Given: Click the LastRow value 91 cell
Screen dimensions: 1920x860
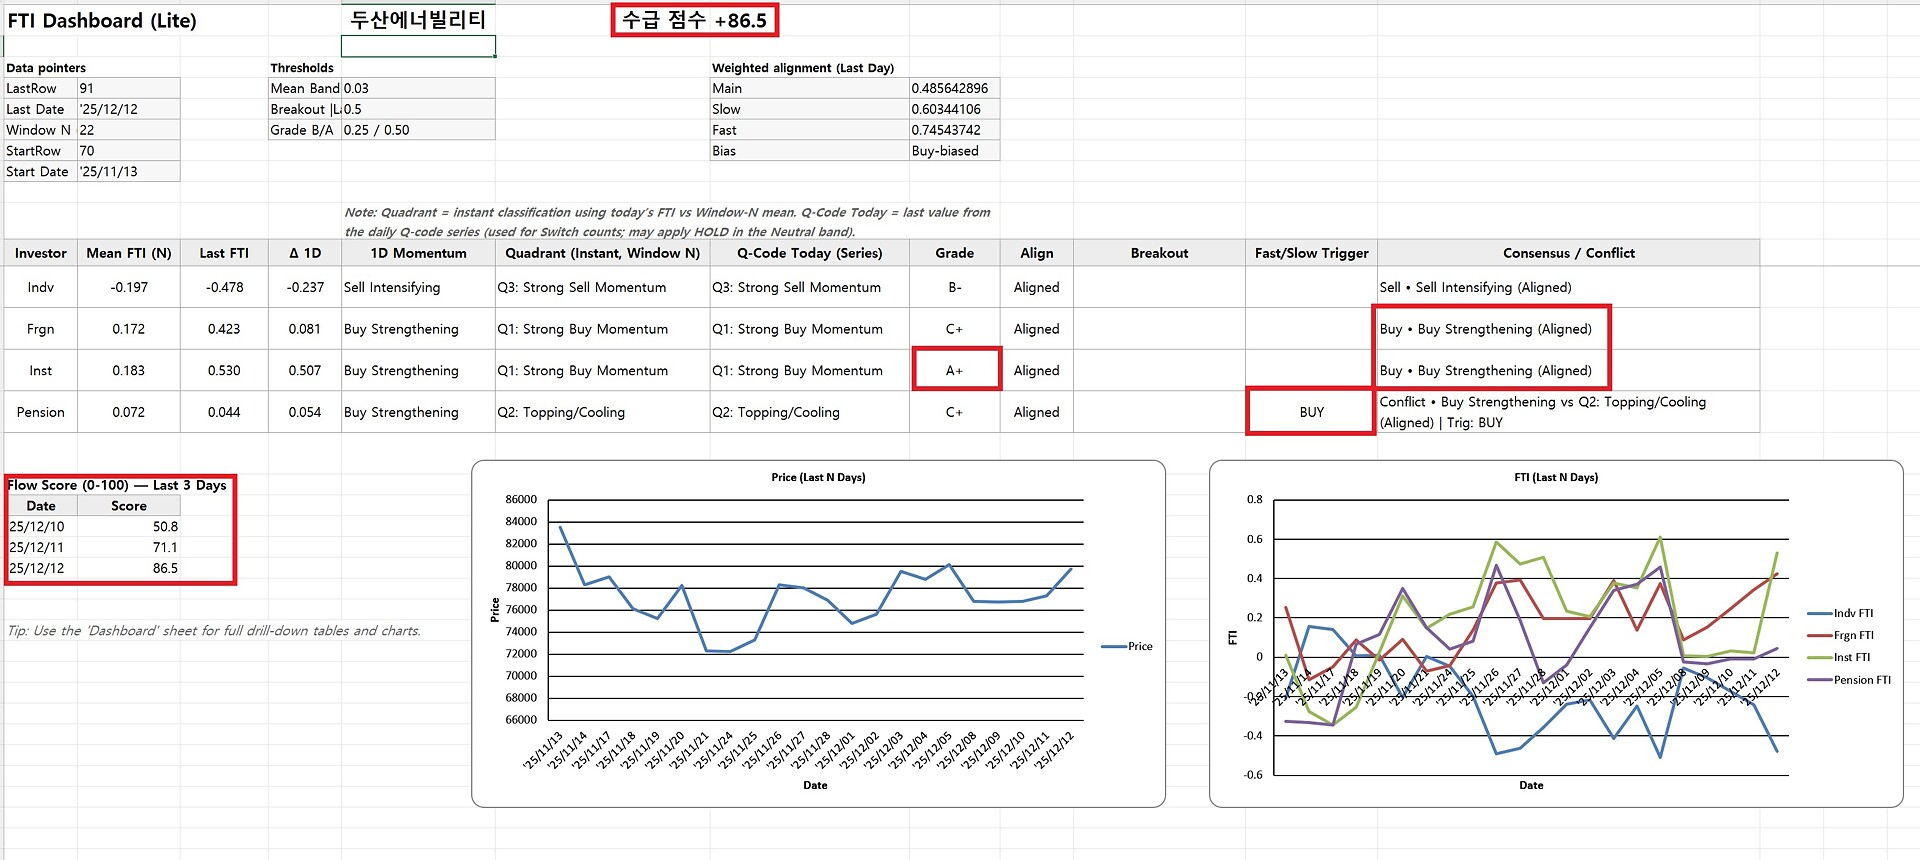Looking at the screenshot, I should pos(128,88).
